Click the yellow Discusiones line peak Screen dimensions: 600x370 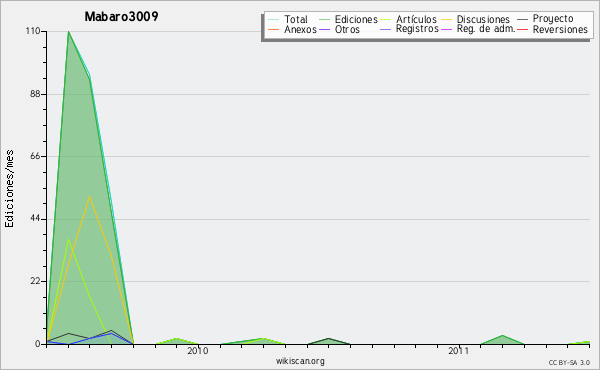pos(90,196)
